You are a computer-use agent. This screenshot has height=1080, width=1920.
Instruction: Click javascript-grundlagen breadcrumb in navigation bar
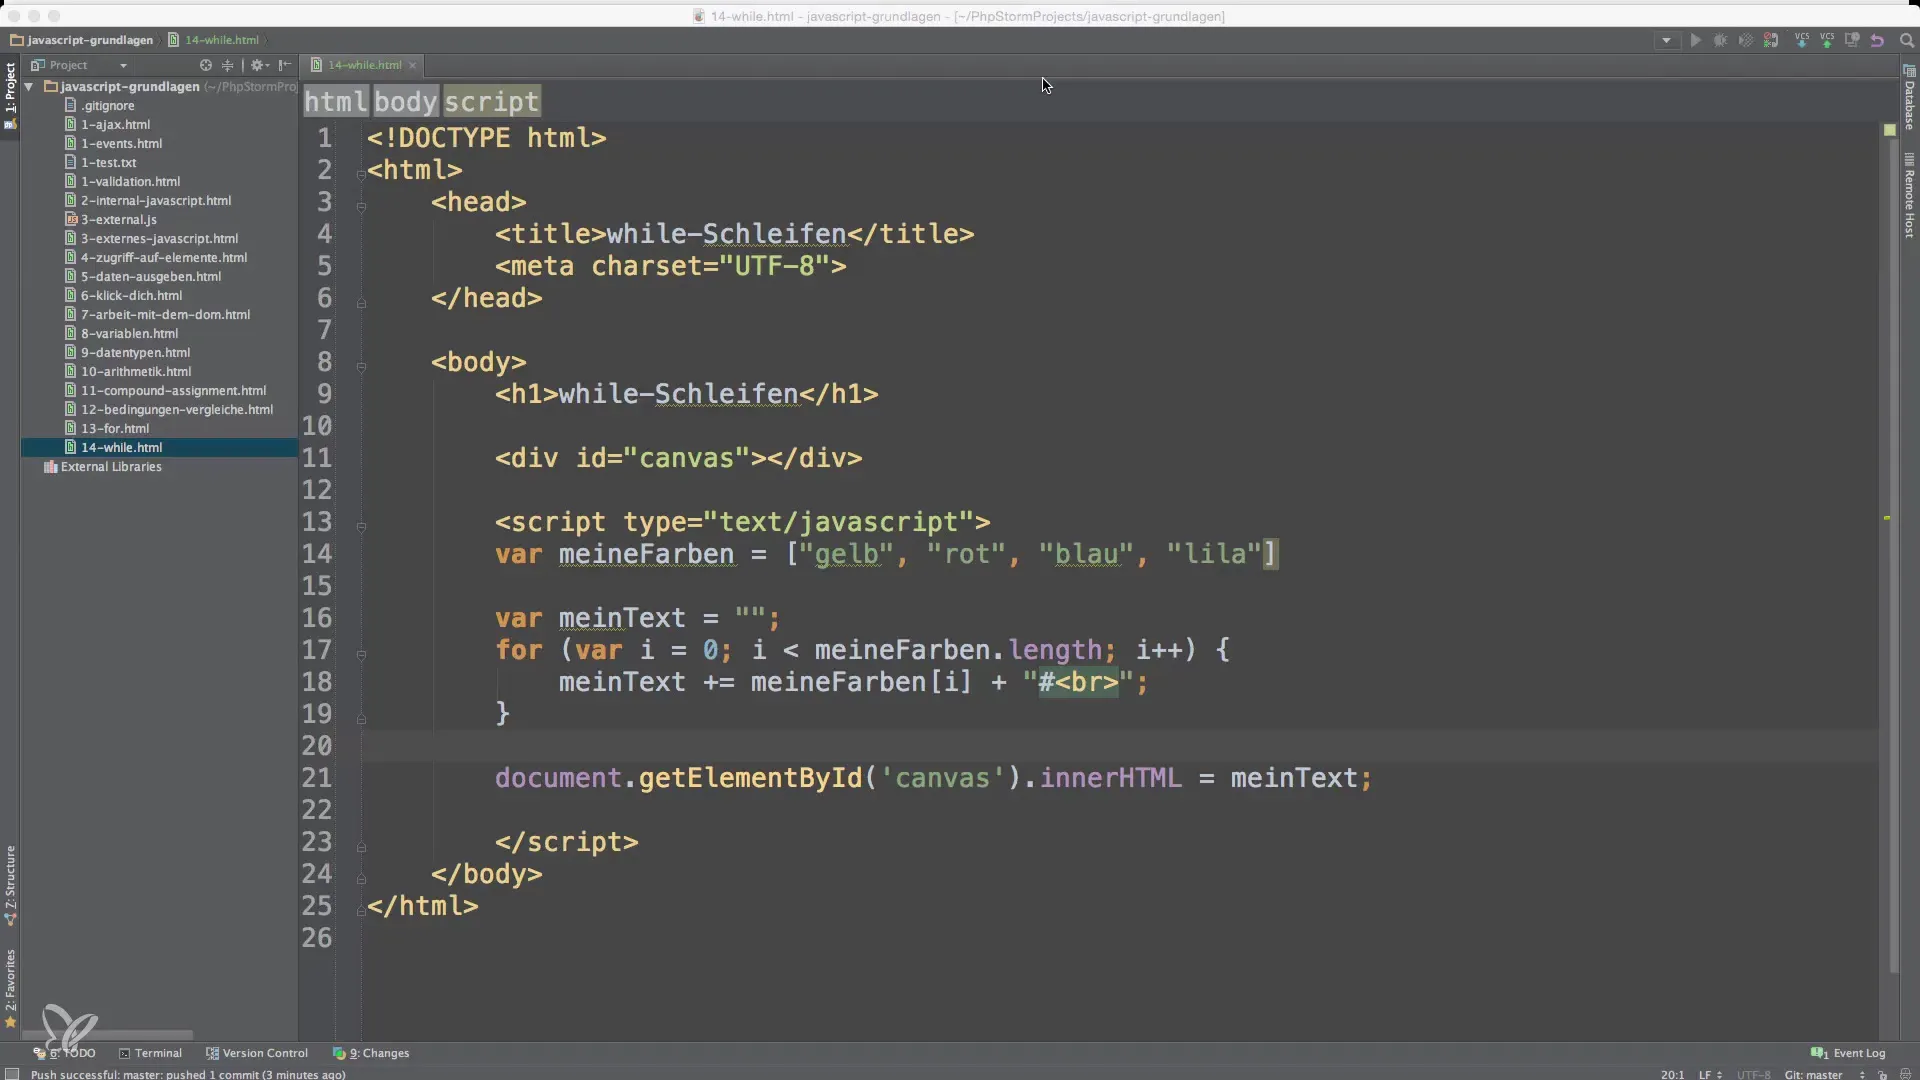82,40
